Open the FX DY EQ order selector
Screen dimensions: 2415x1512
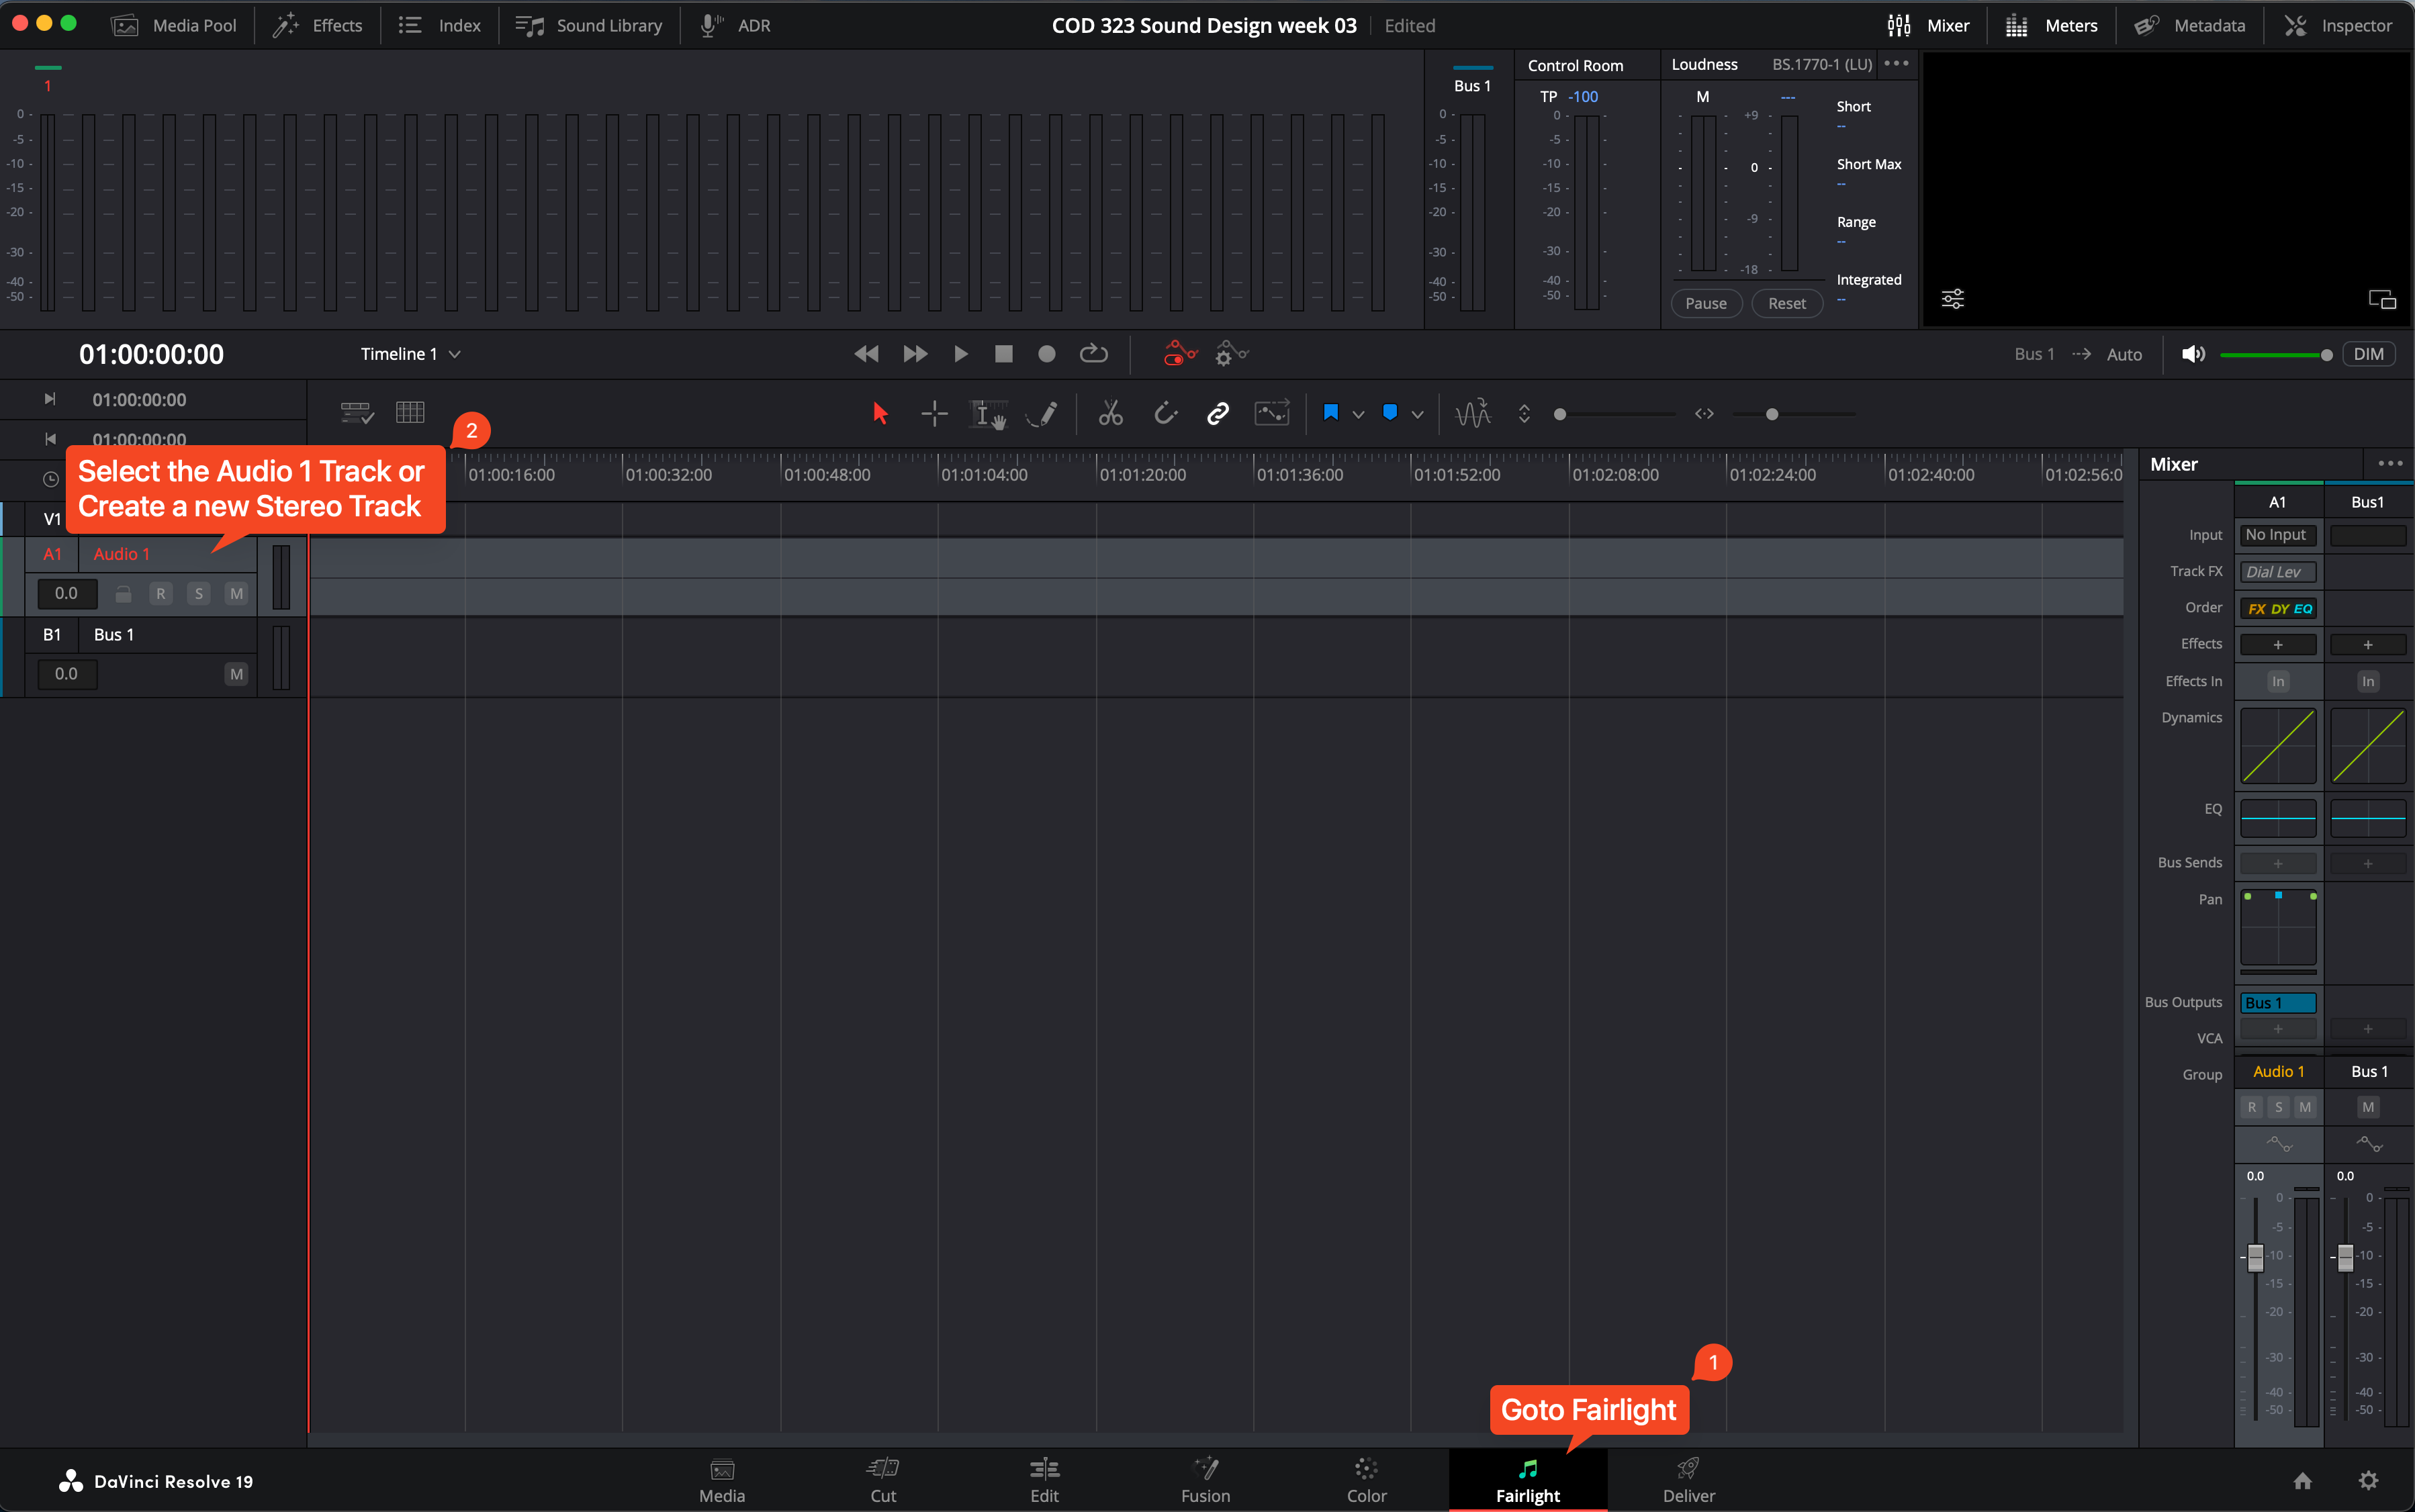pos(2278,608)
